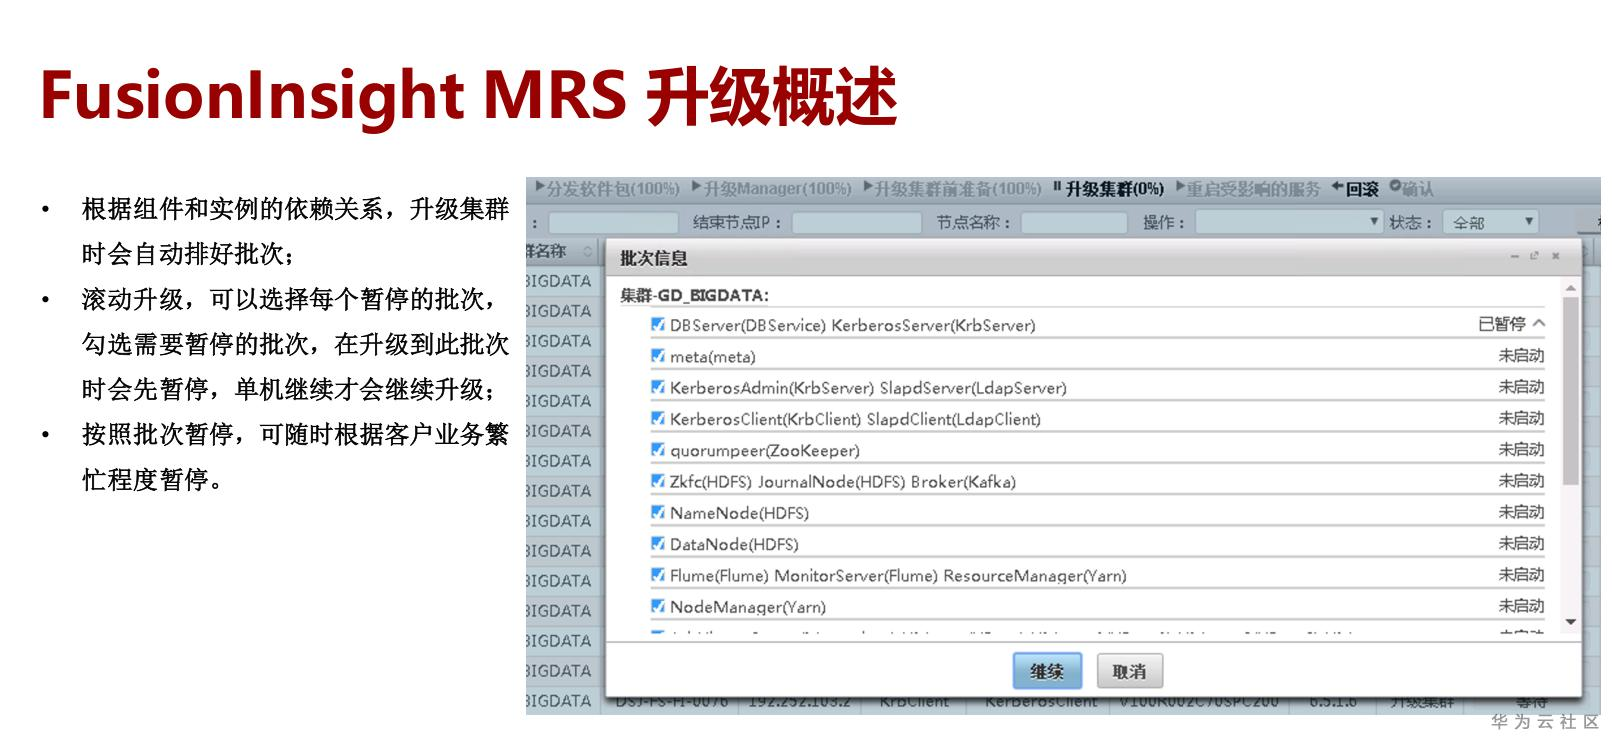Viewport: 1612px width, 747px height.
Task: Click the 192.252.103.2 cell in background table
Action: pos(799,702)
